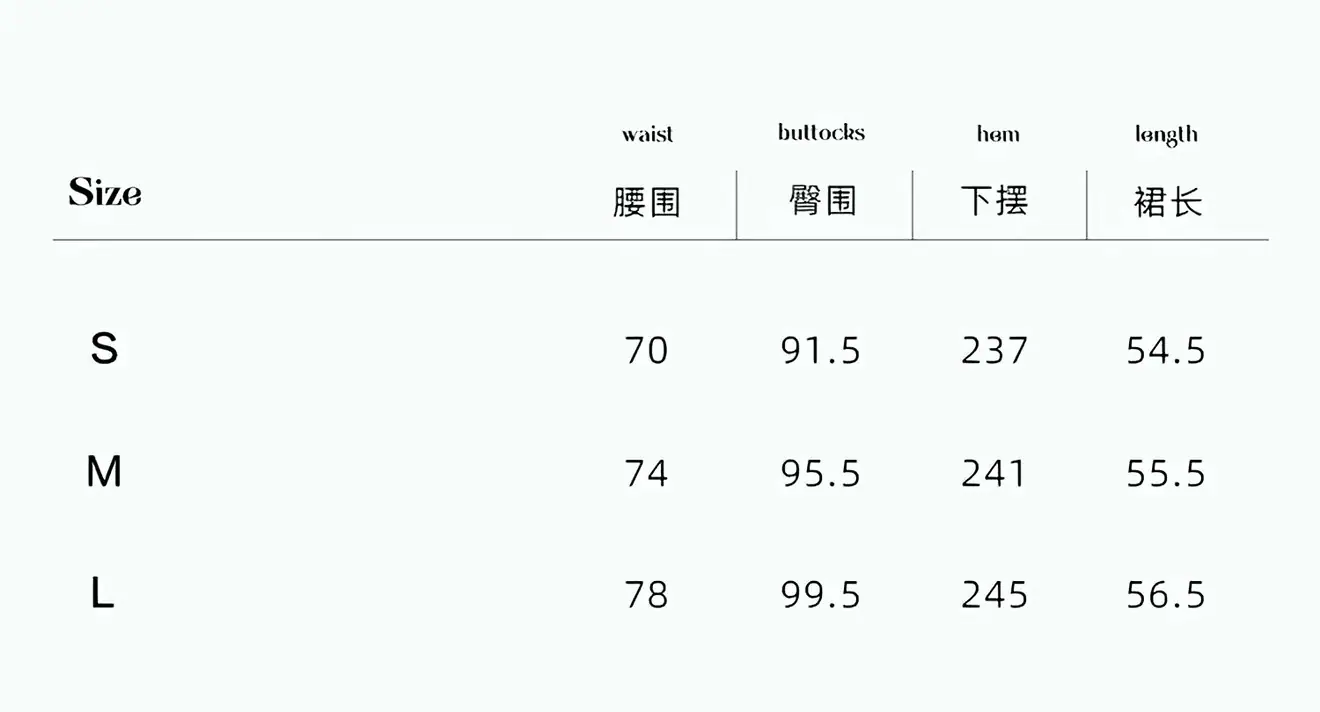Select the buttocks column header
The image size is (1320, 712).
(821, 132)
